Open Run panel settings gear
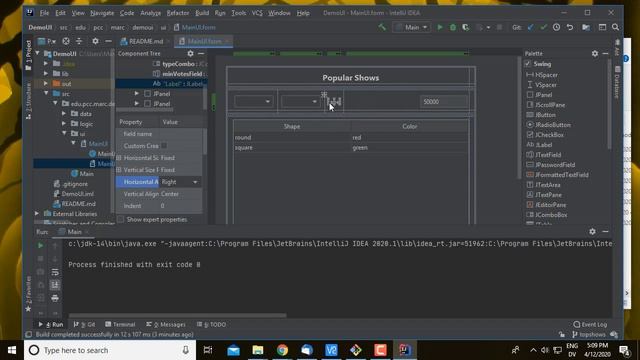 (x=592, y=231)
